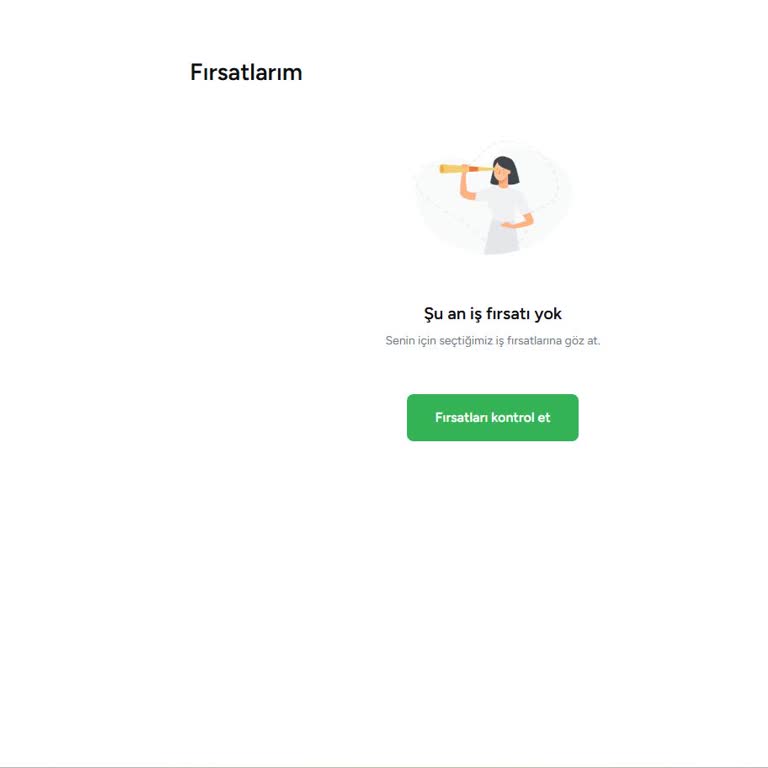Click the word Fırsatları on green button
768x768 pixels.
pos(461,417)
